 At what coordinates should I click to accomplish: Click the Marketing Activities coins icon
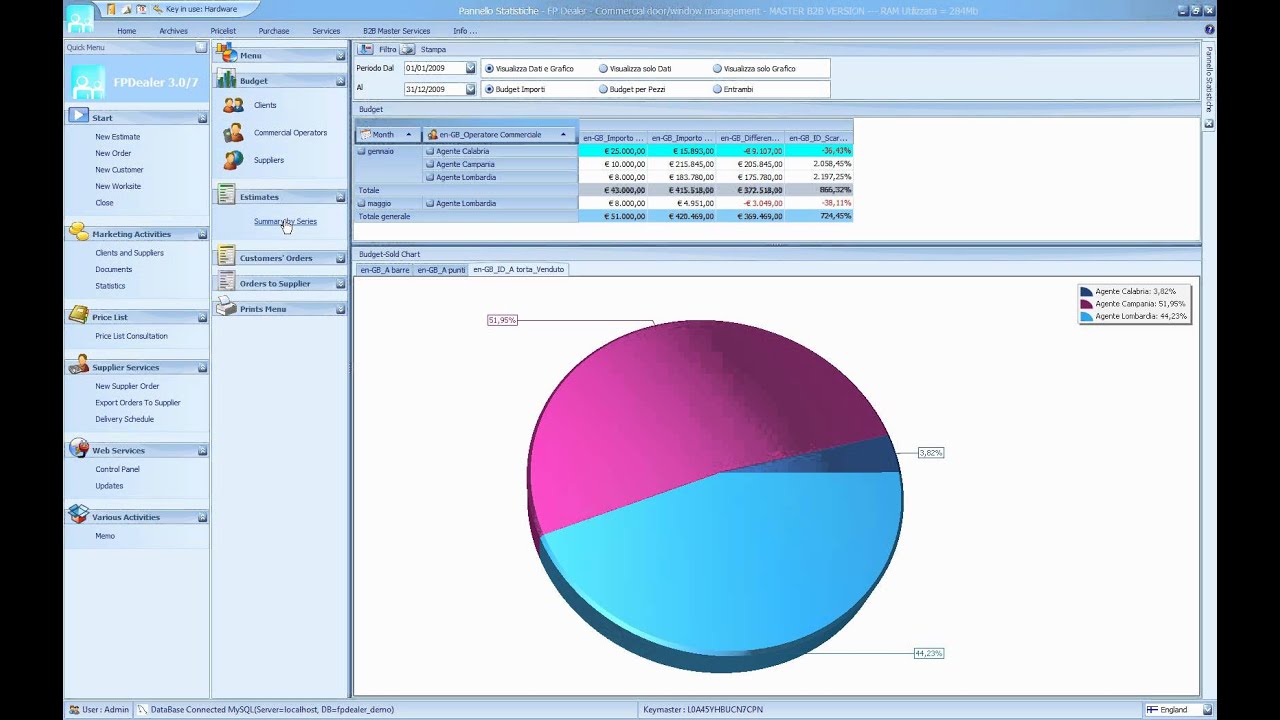click(x=78, y=232)
